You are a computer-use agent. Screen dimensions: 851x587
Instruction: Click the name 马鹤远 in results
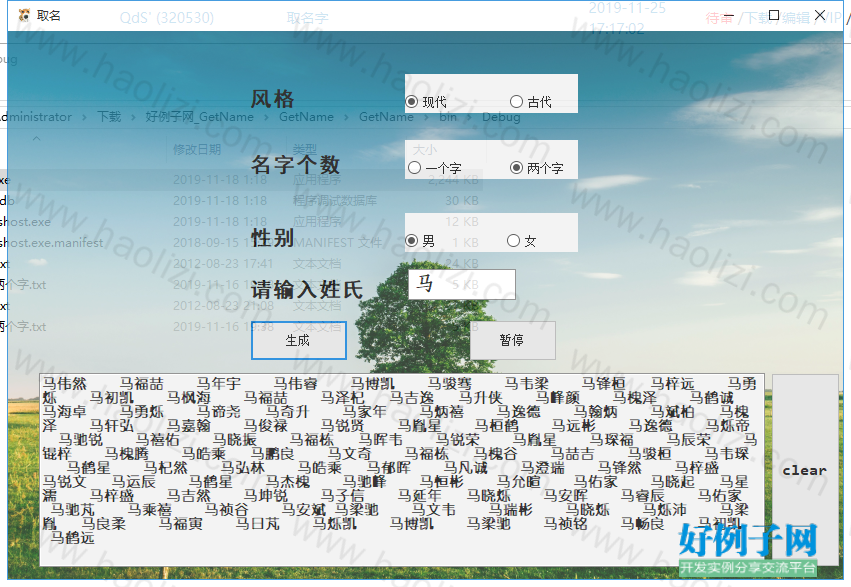tap(73, 539)
